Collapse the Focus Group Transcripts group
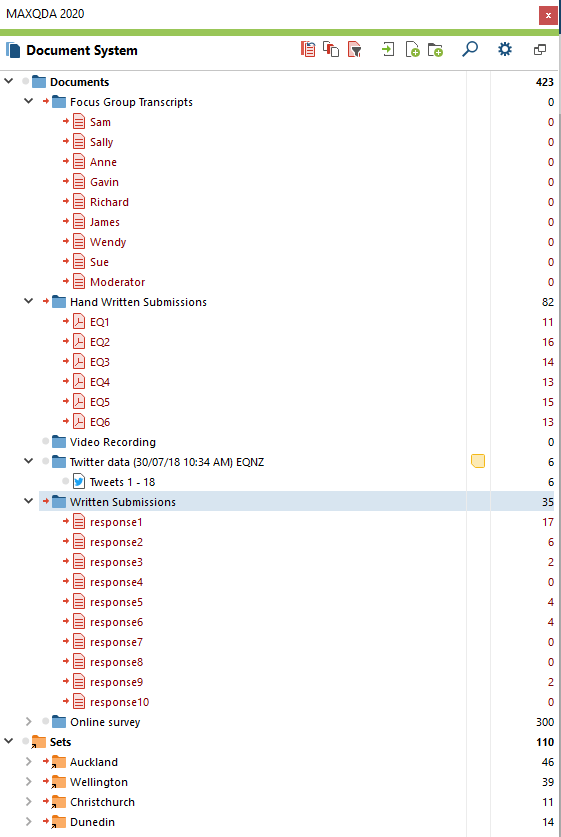 29,101
